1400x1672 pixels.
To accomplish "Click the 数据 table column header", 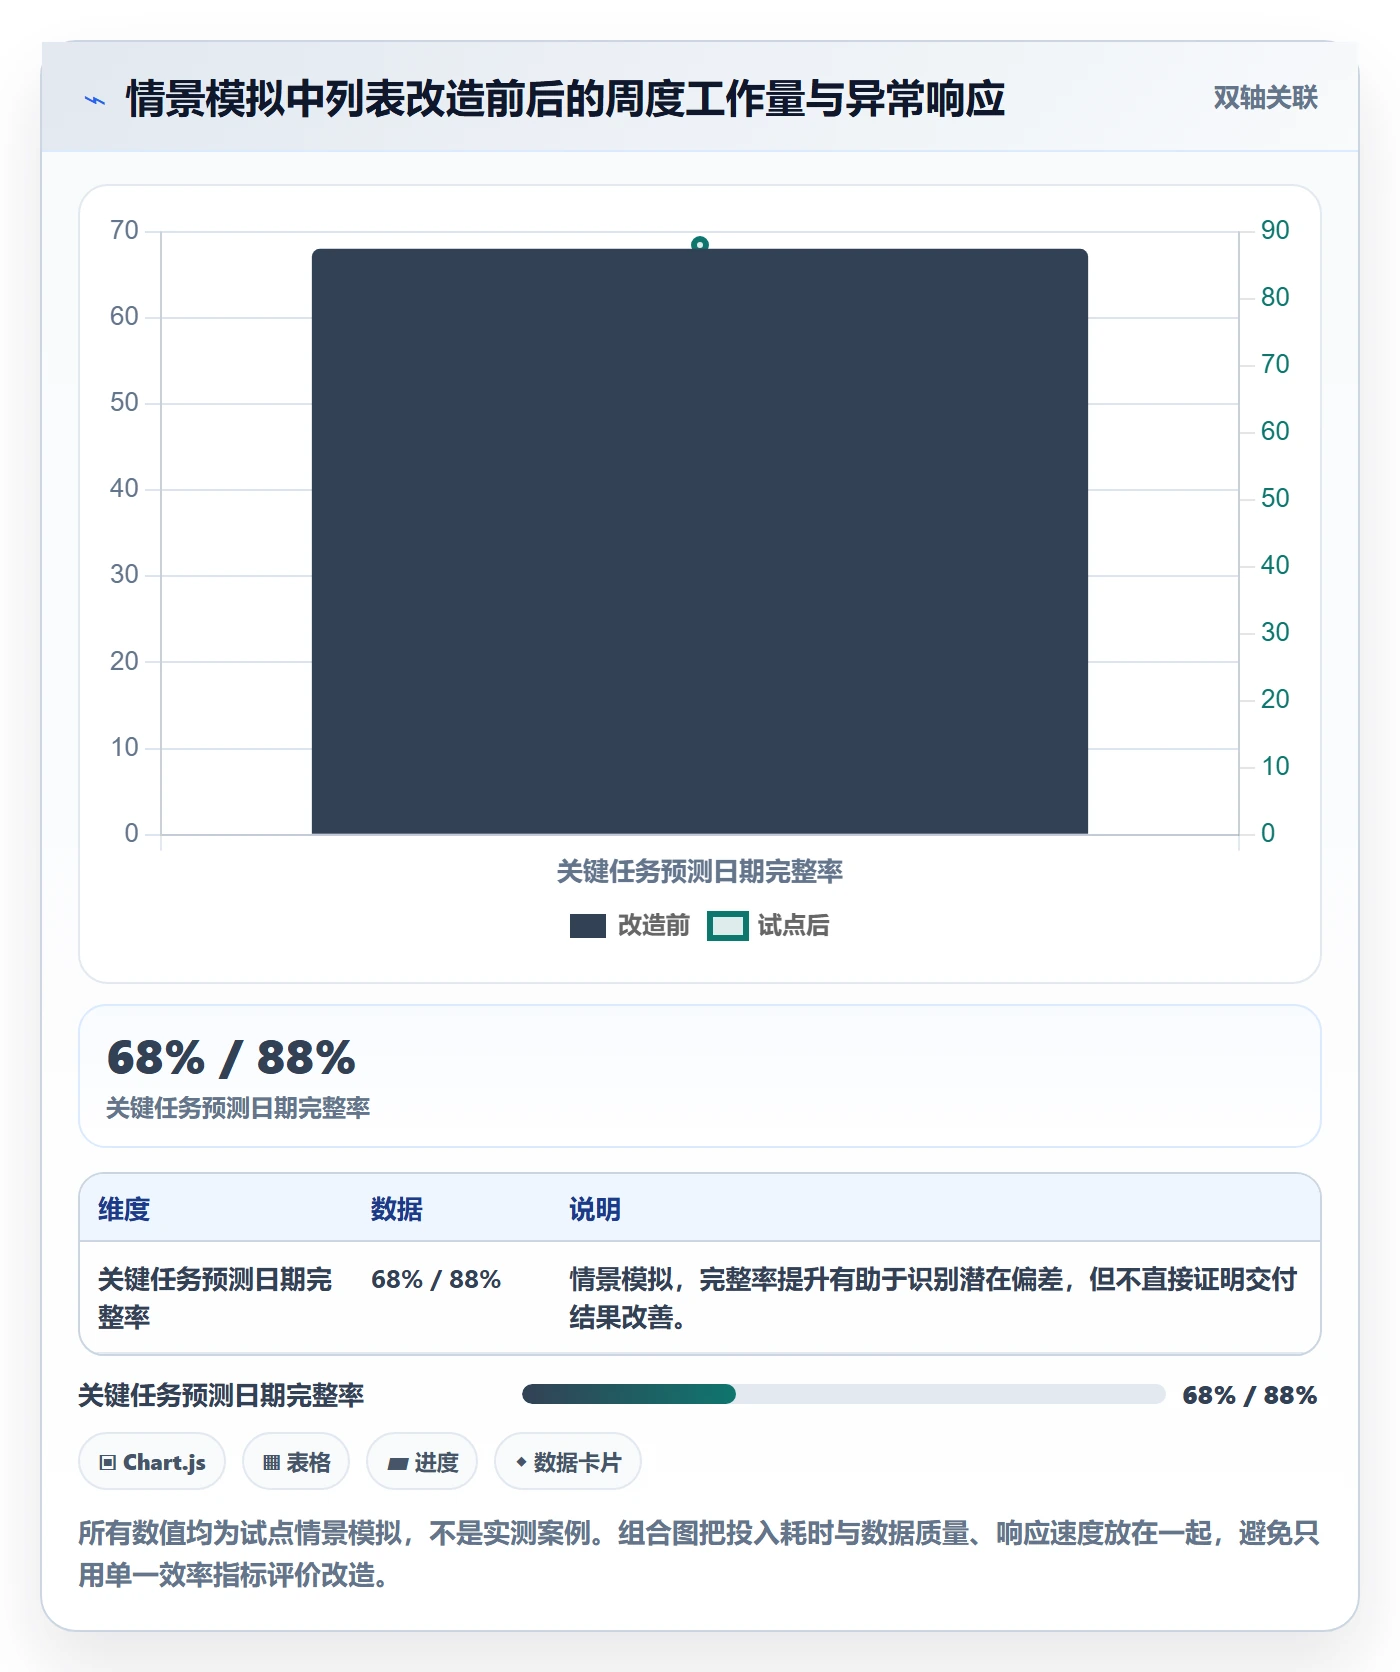I will click(397, 1209).
